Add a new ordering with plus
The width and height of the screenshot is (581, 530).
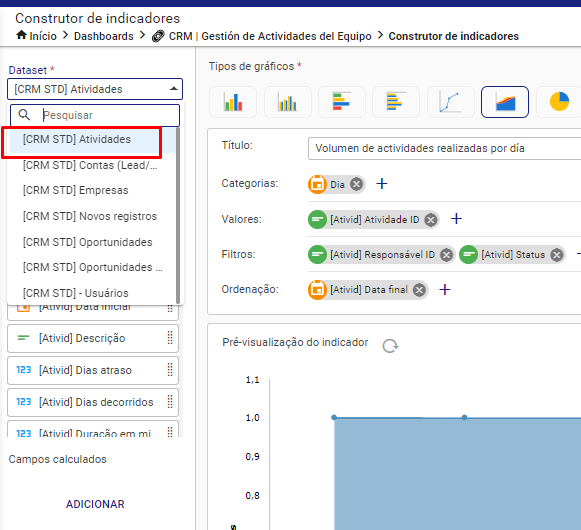445,289
